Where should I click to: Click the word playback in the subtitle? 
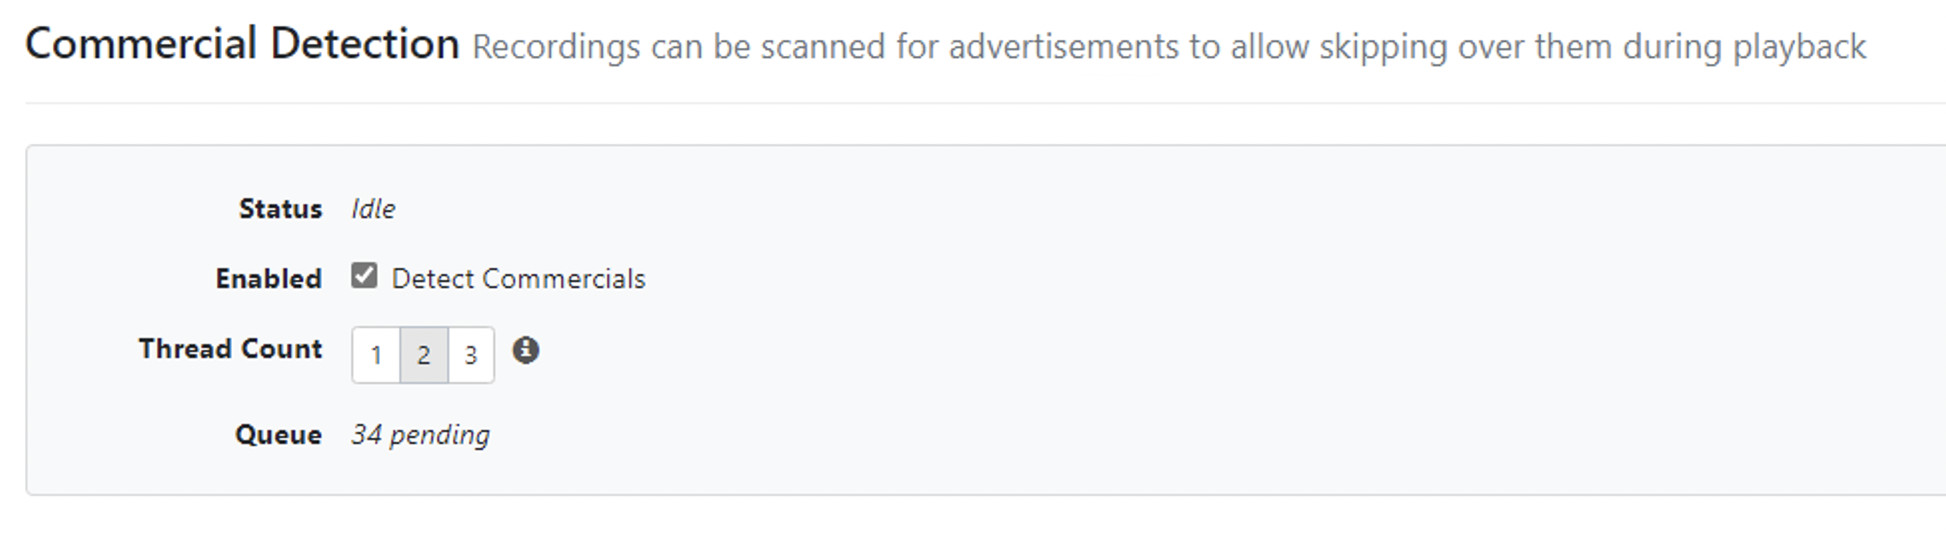(1799, 47)
